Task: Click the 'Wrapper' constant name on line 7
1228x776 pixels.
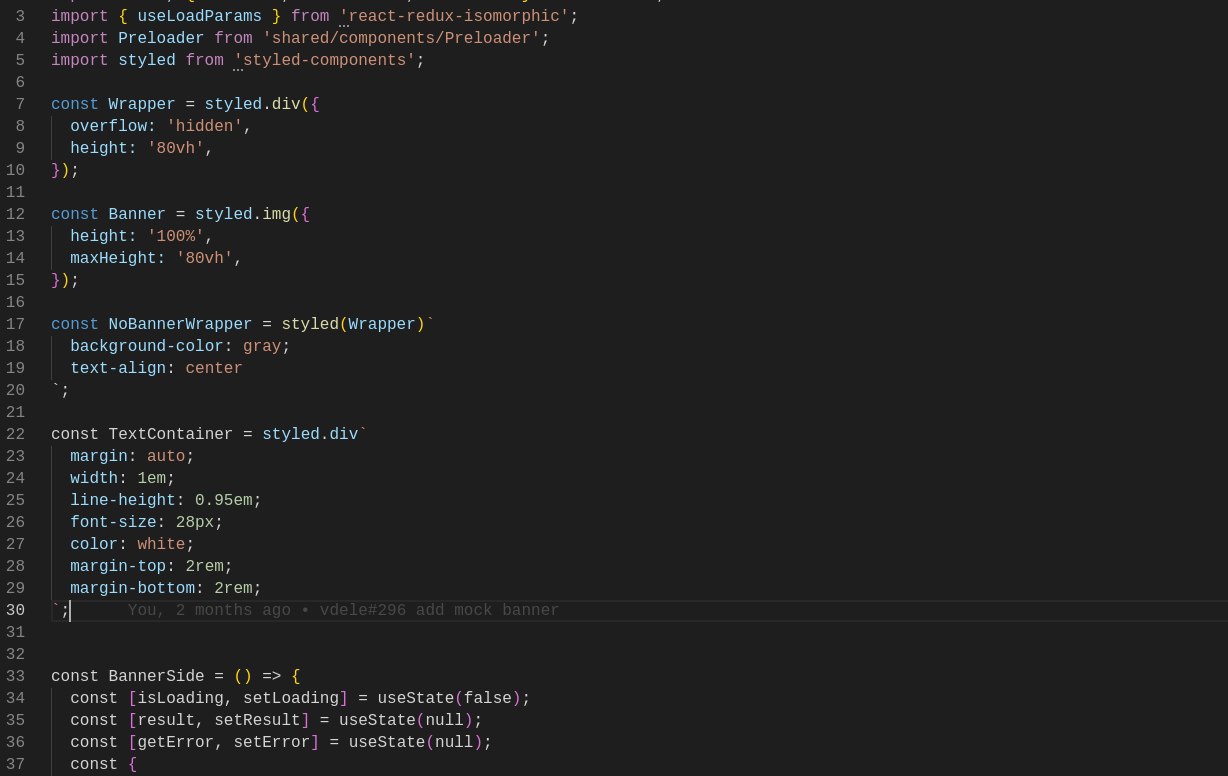Action: 142,104
